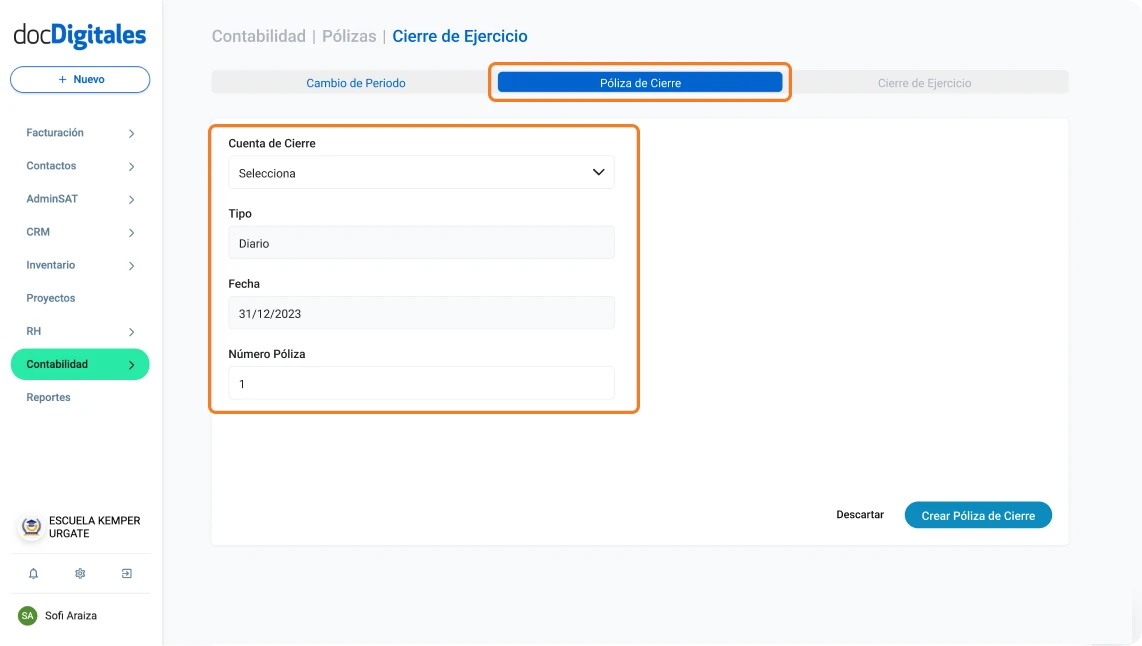1142x646 pixels.
Task: Click the logout icon in sidebar
Action: tap(127, 574)
